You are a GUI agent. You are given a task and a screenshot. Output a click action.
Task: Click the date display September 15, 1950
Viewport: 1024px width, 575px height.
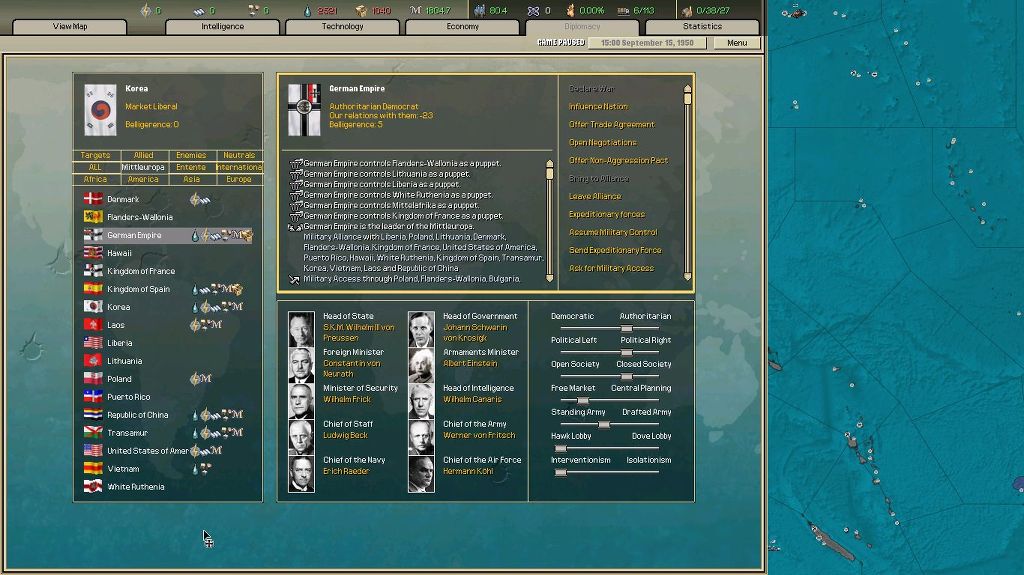(647, 42)
